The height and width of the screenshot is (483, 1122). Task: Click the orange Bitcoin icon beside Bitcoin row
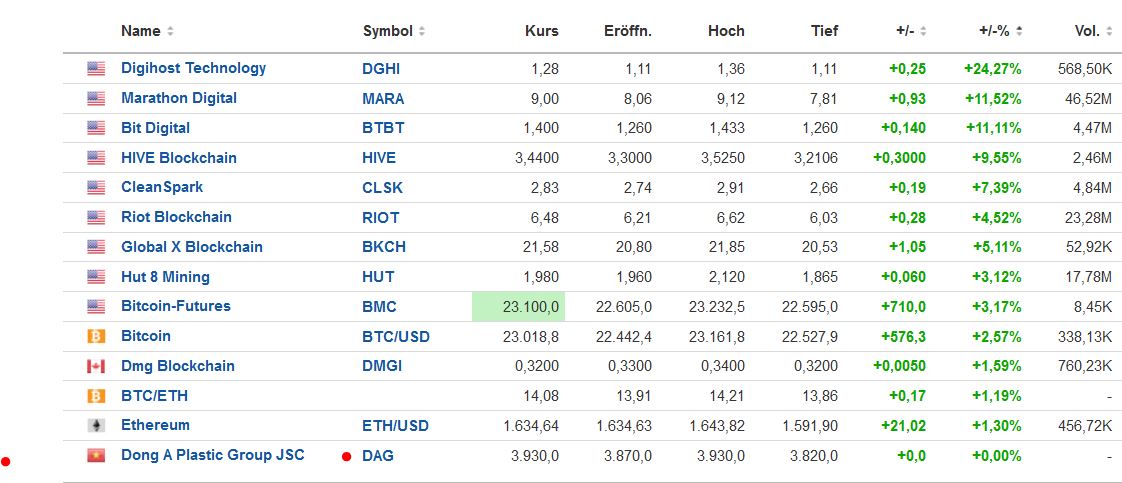point(96,337)
